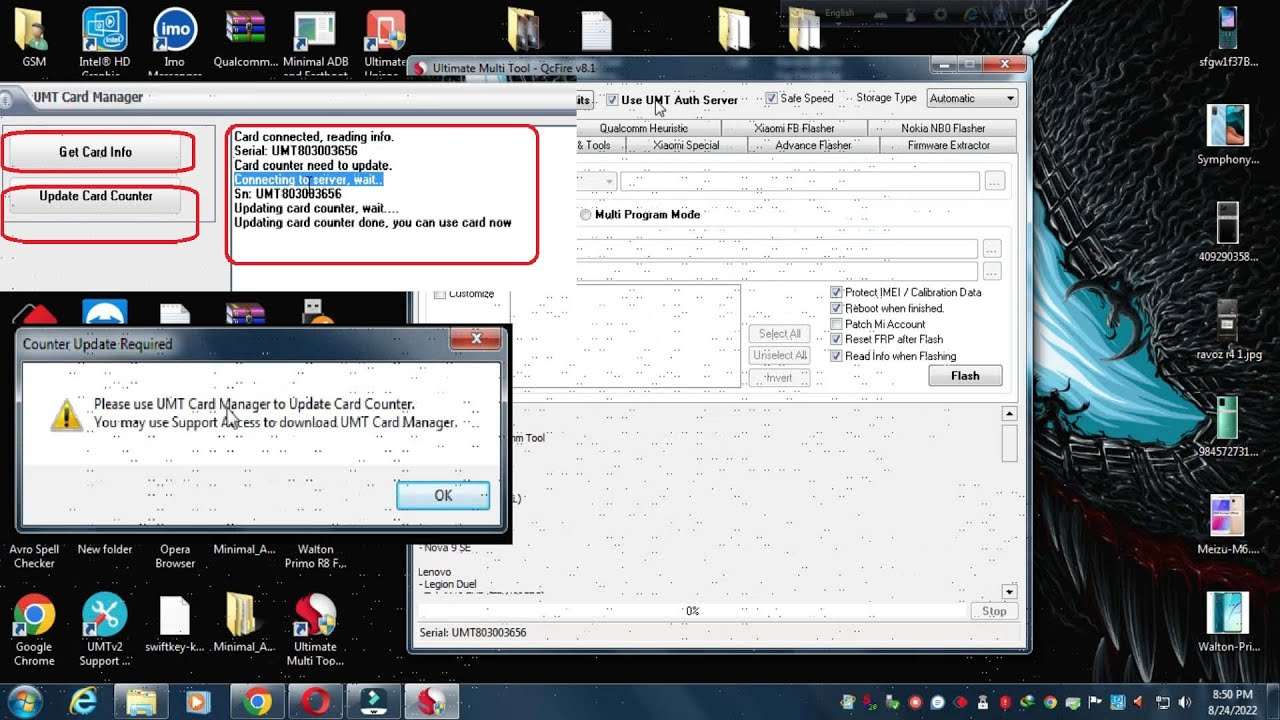The width and height of the screenshot is (1280, 720).
Task: Open the GSM desktop icon
Action: tap(34, 38)
